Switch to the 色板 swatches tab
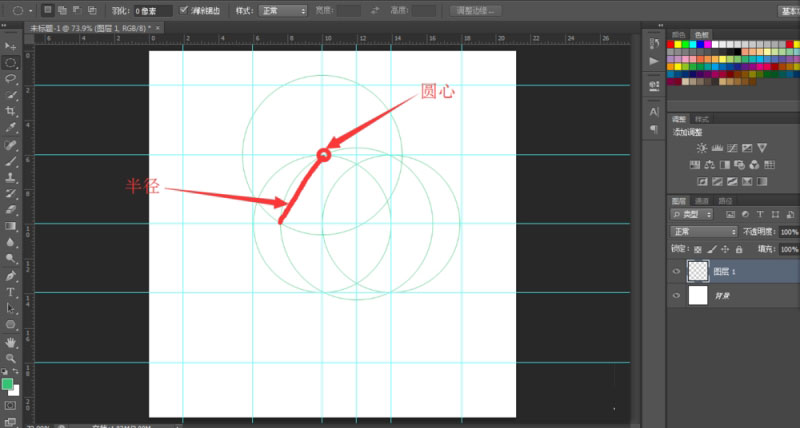This screenshot has height=428, width=800. click(x=702, y=35)
